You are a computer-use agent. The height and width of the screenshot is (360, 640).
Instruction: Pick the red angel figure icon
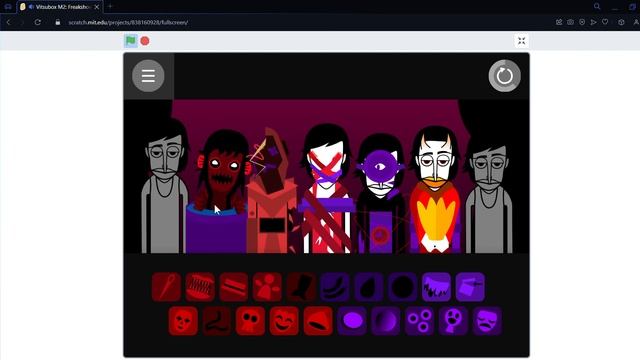click(267, 287)
